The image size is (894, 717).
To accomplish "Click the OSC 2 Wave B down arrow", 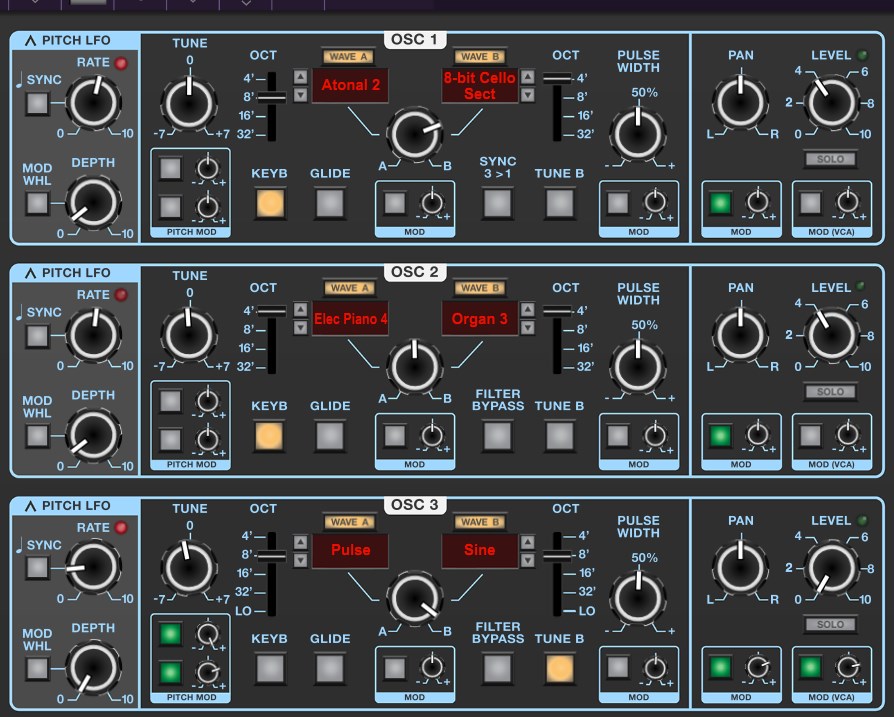I will coord(528,327).
